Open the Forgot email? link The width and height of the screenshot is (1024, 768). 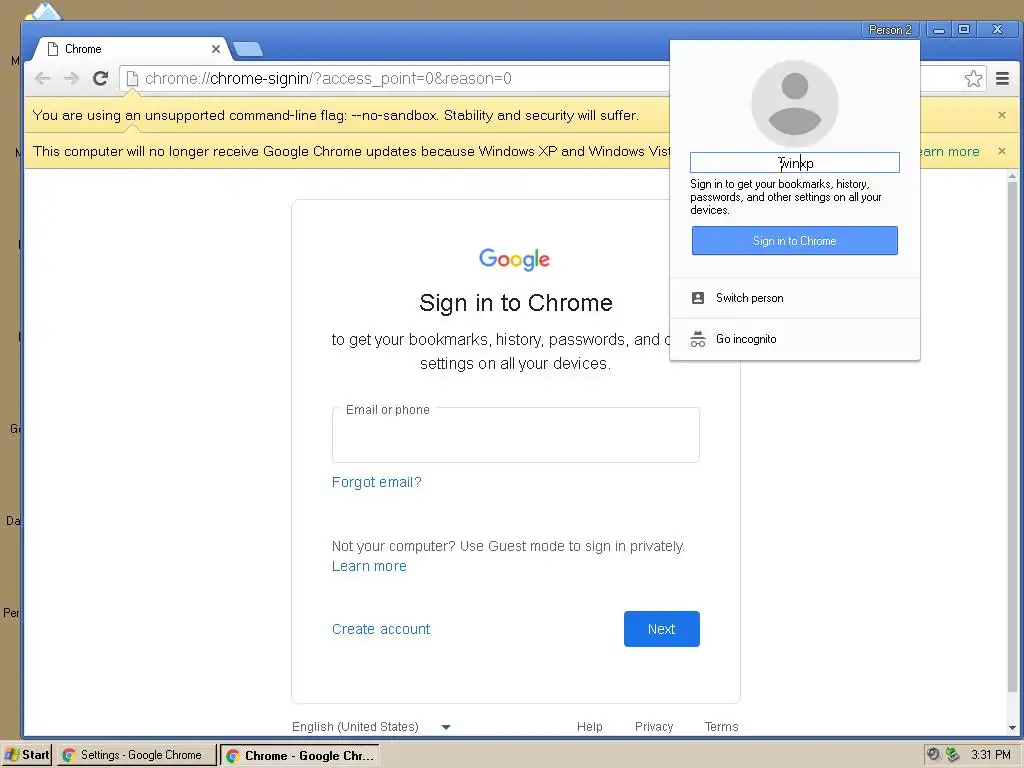(x=377, y=482)
